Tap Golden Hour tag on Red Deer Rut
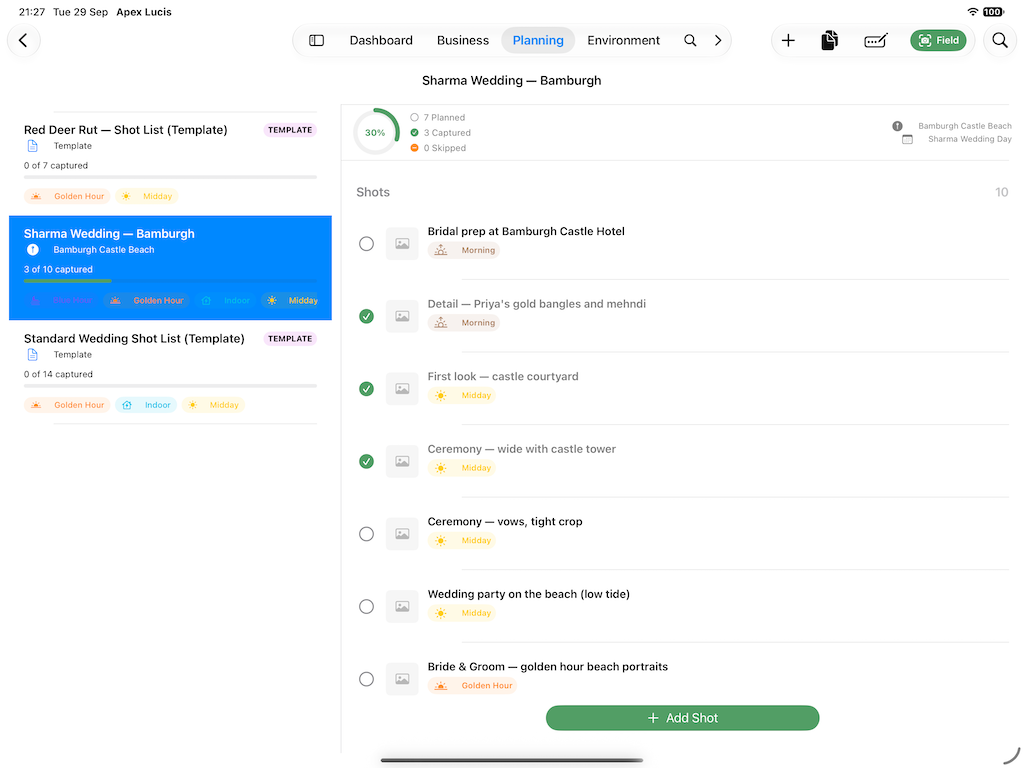Viewport: 1024px width, 768px height. 67,196
